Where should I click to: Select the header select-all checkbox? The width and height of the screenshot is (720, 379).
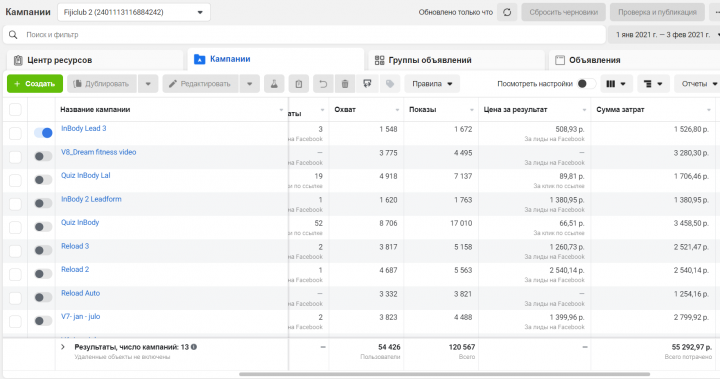point(15,109)
